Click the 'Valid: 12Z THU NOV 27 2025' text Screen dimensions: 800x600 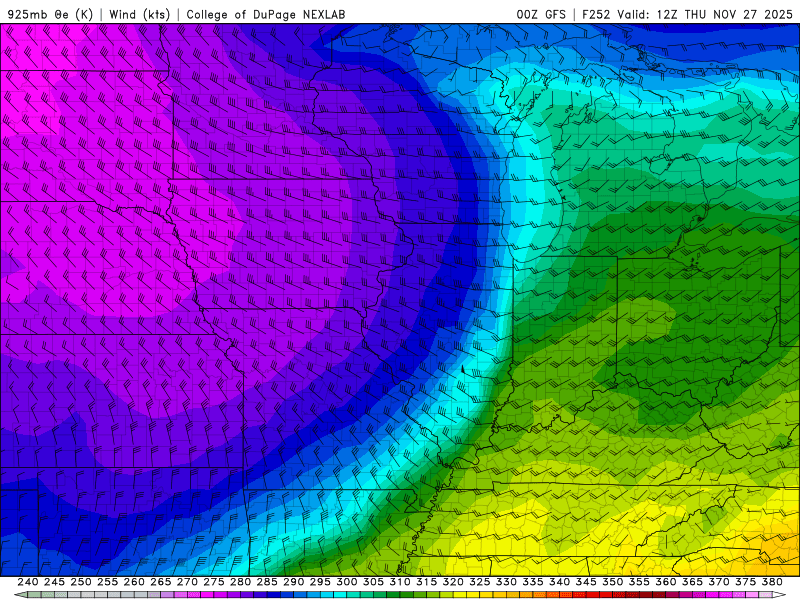coord(705,14)
